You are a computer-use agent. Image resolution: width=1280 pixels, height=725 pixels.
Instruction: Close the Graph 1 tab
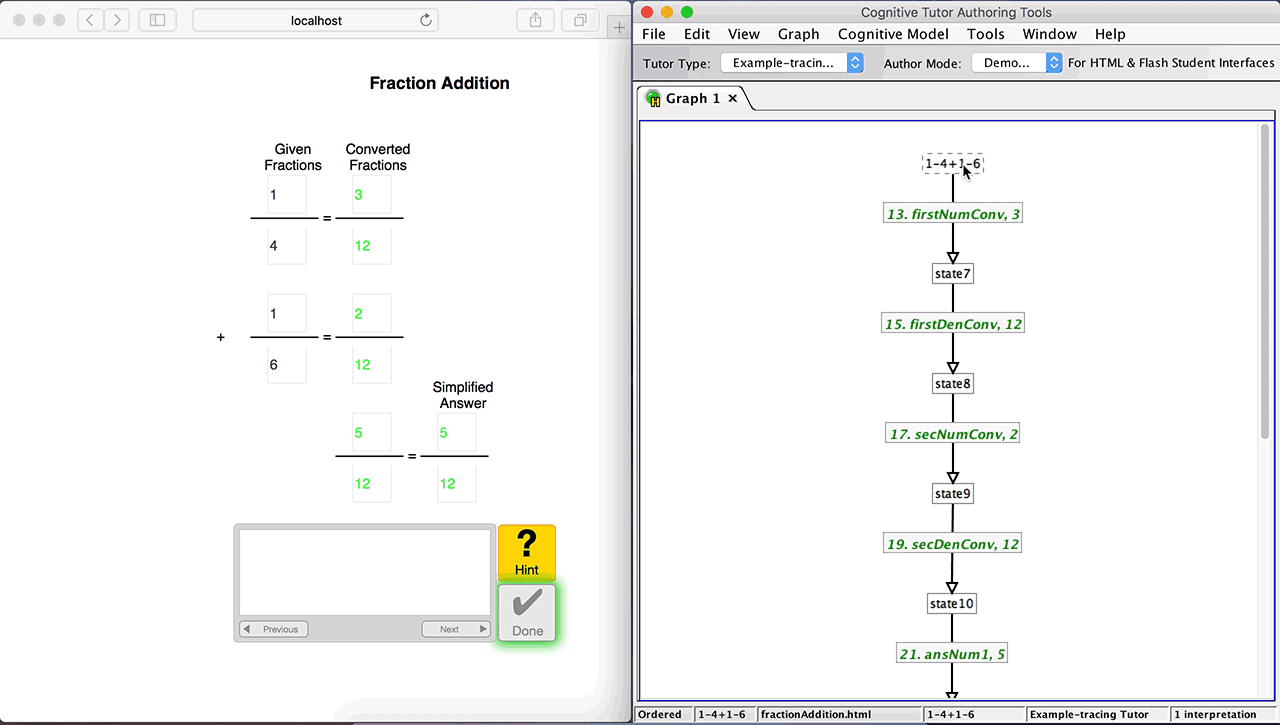coord(732,98)
